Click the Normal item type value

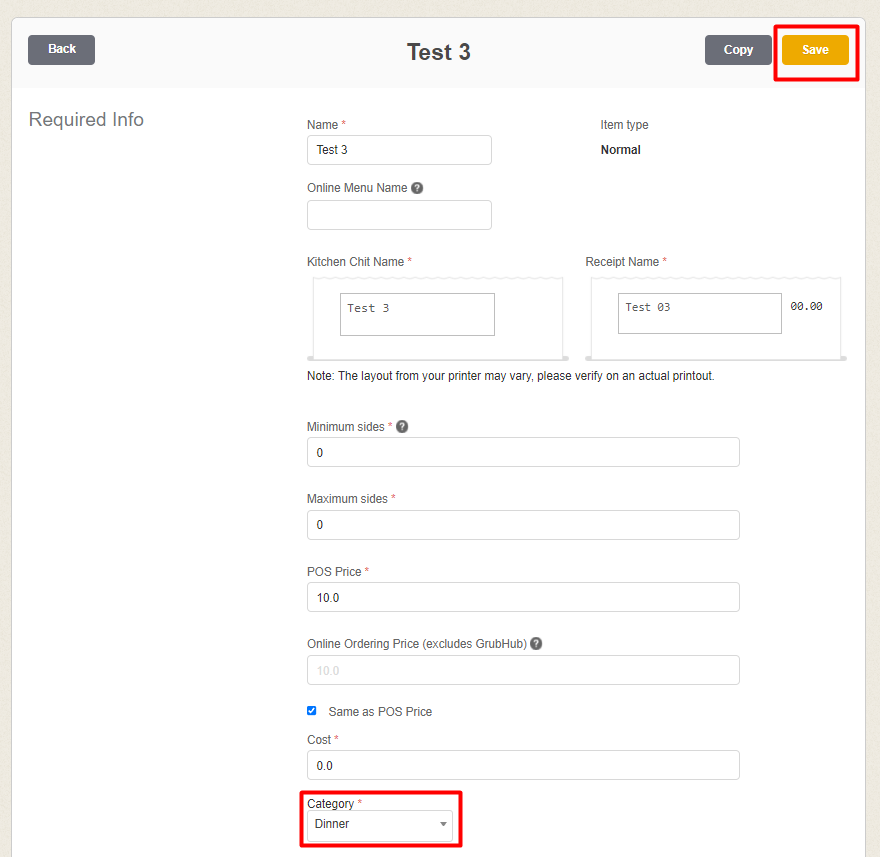pos(620,150)
